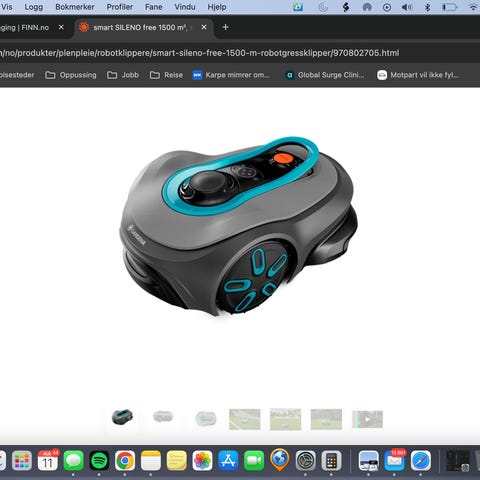Open FaceTime from the dock
Screen dimensions: 480x480
(x=254, y=461)
